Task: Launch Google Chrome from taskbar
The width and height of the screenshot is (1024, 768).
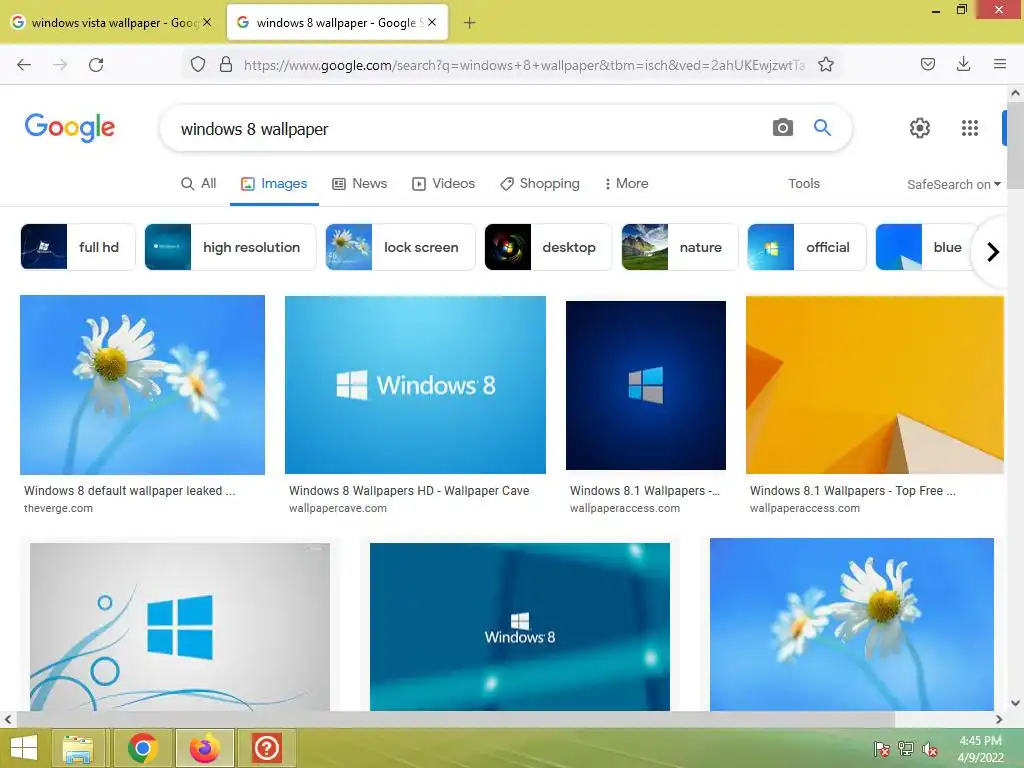Action: 142,748
